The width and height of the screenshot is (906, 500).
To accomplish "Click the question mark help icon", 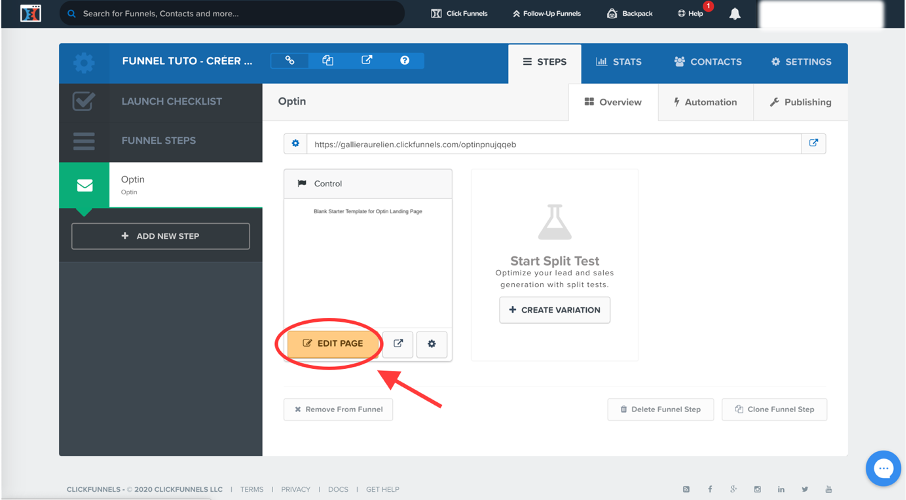I will click(404, 61).
